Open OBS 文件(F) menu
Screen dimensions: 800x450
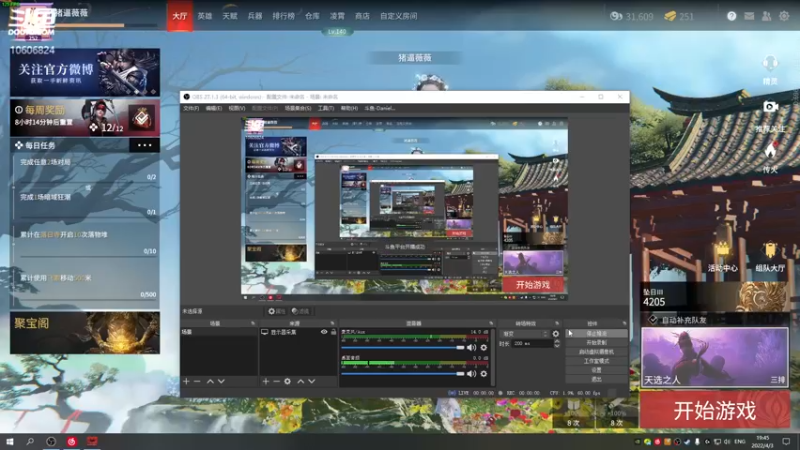191,108
